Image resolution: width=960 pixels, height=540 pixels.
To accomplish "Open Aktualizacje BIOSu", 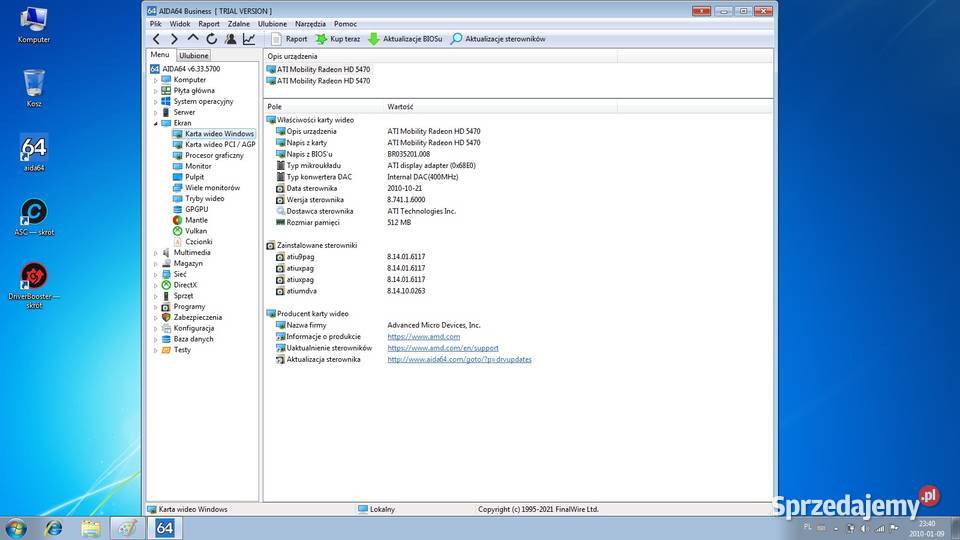I will tap(405, 39).
